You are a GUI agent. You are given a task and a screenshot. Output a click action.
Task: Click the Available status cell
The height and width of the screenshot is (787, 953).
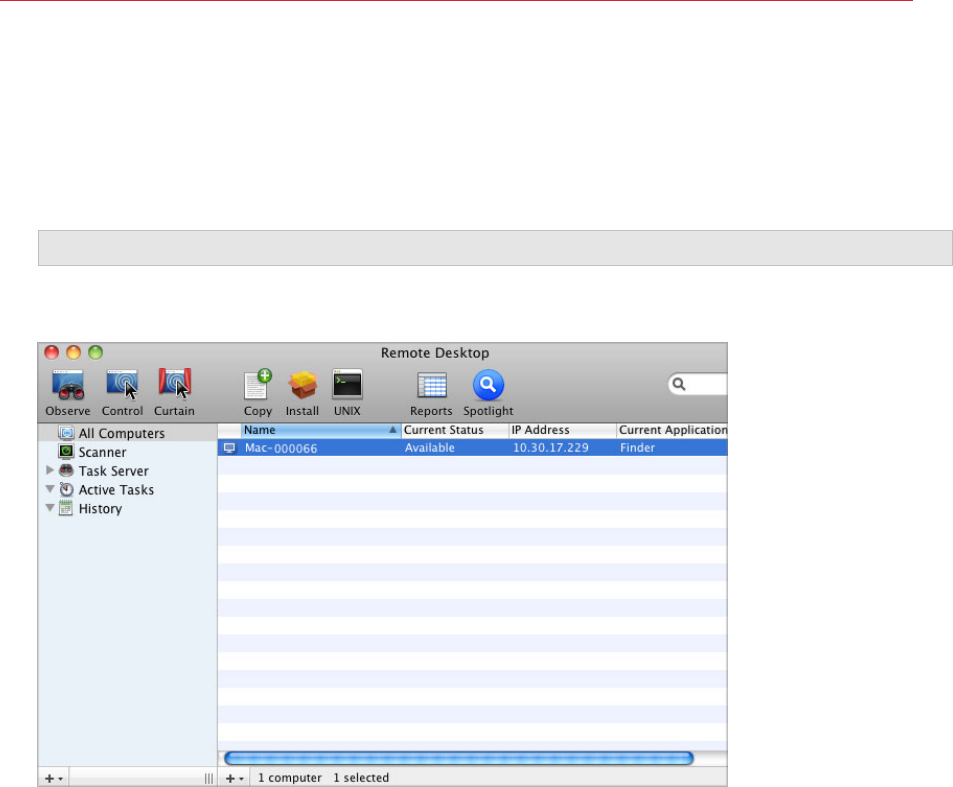(x=430, y=448)
